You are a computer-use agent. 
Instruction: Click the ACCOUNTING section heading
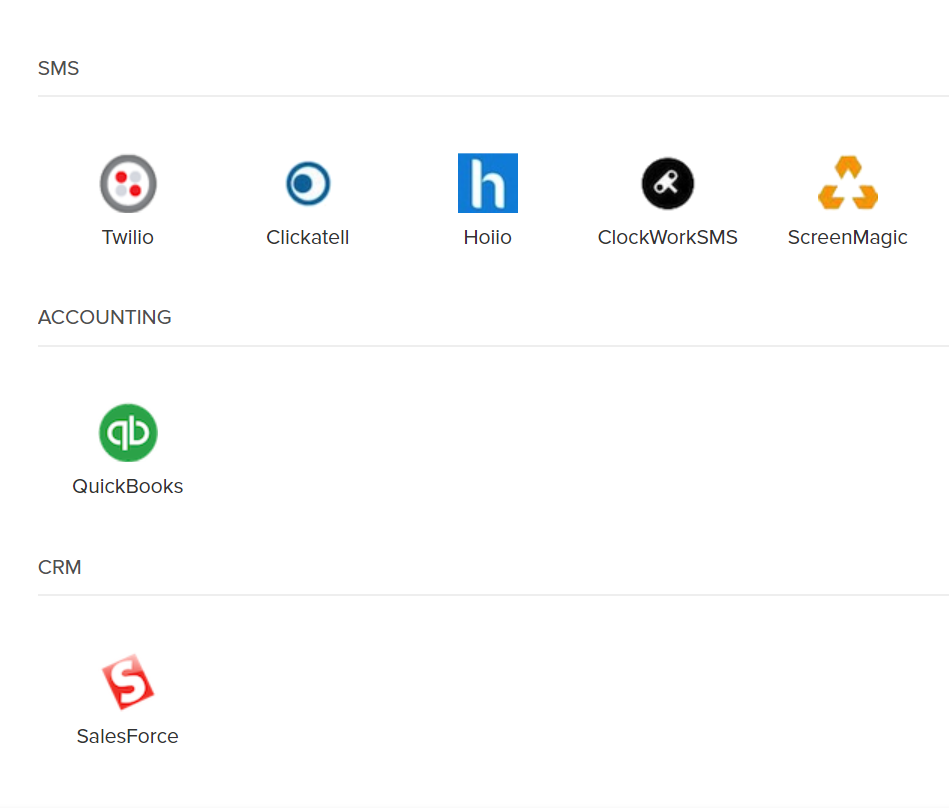pos(105,318)
